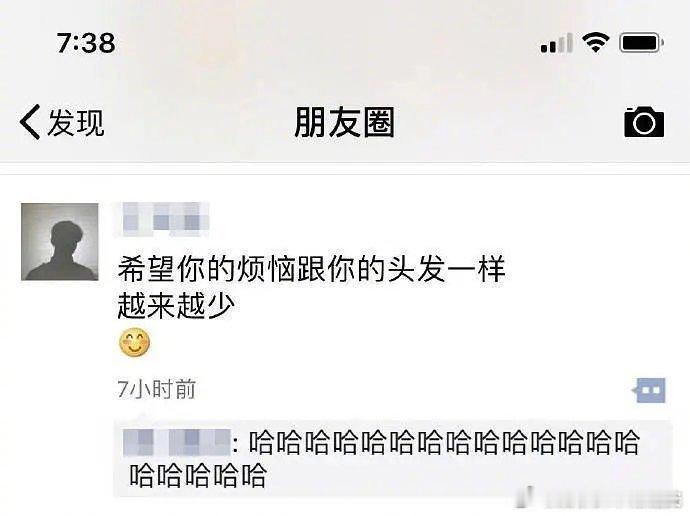Return to 发现 page via back label
The height and width of the screenshot is (516, 690).
tap(76, 122)
